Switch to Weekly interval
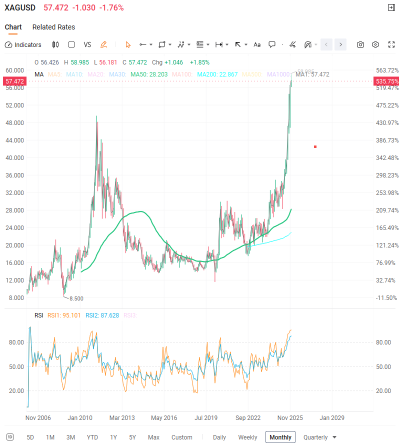 248,437
